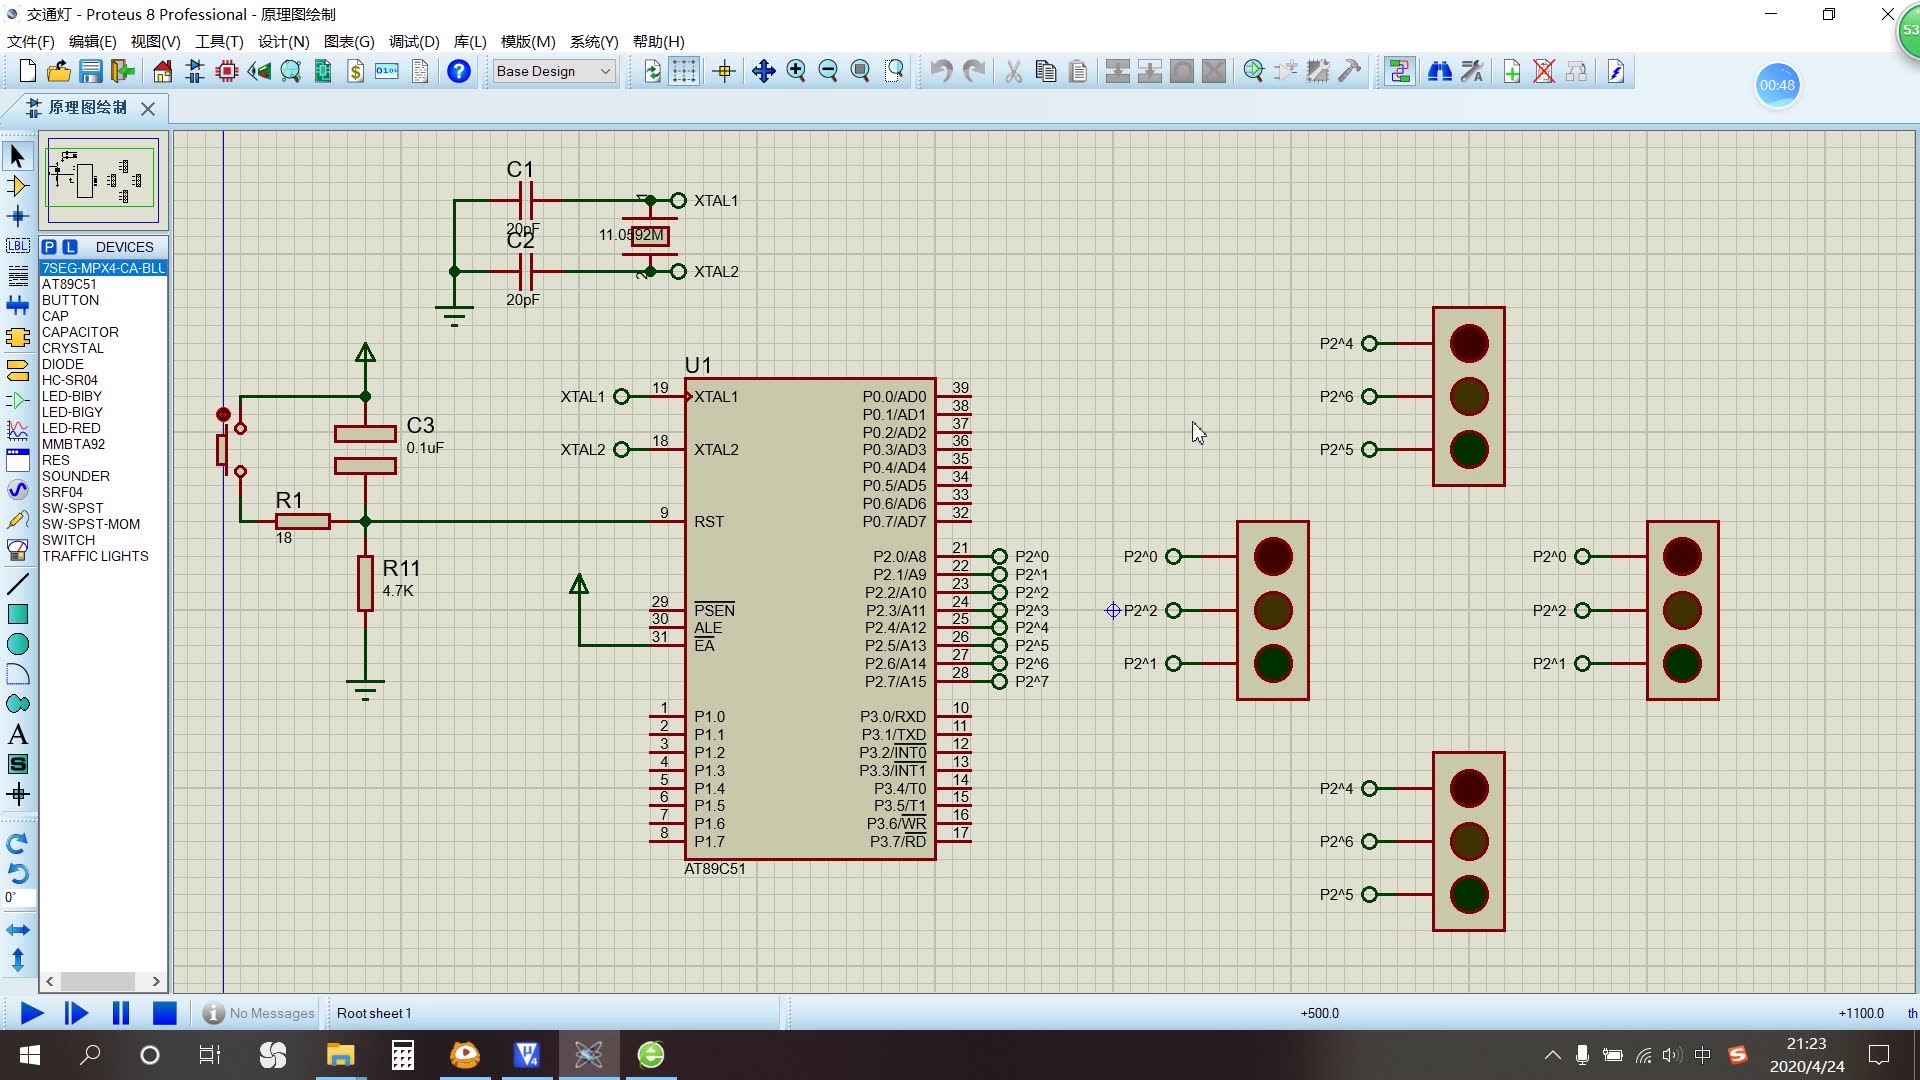Zoom out with the minus magnifier

828,71
